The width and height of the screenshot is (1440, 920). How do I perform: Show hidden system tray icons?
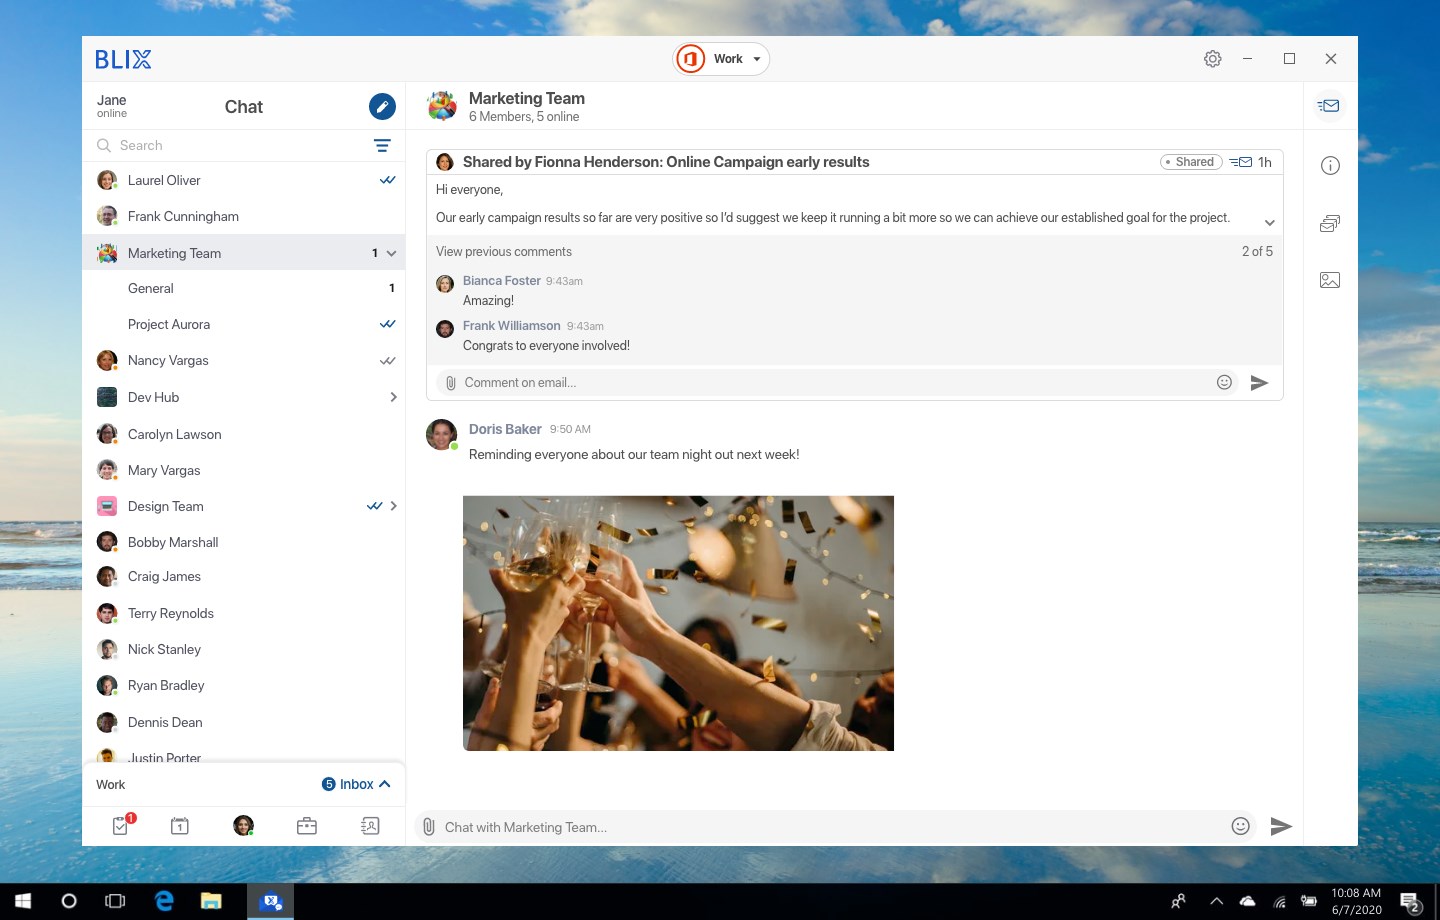coord(1216,901)
